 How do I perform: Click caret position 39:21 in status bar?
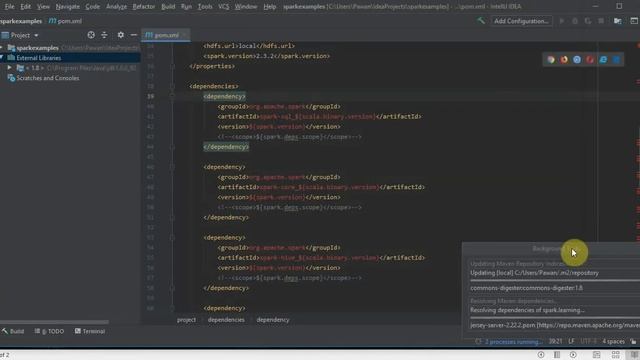point(555,341)
